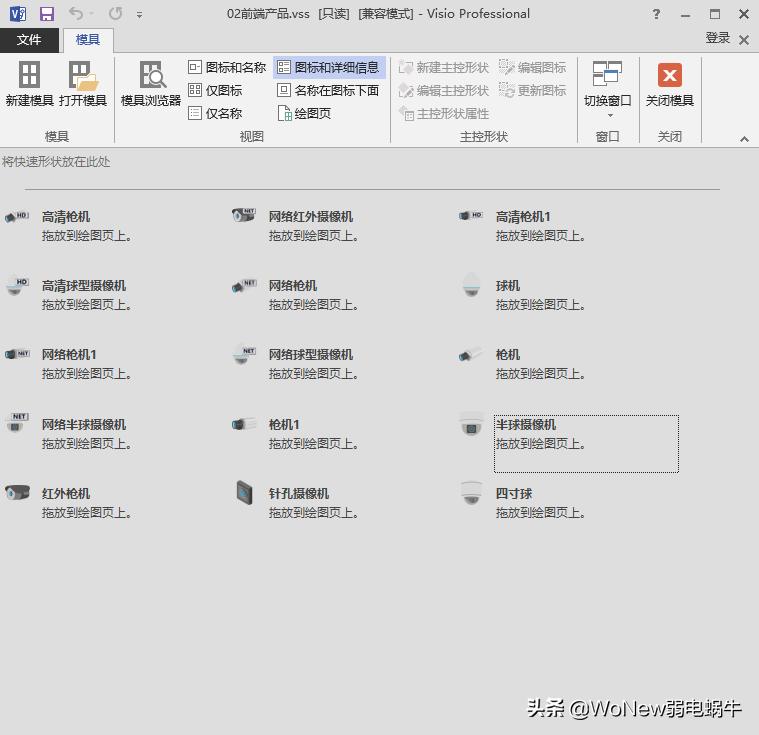Click the 关闭模具 red close-stencil icon

click(x=669, y=75)
